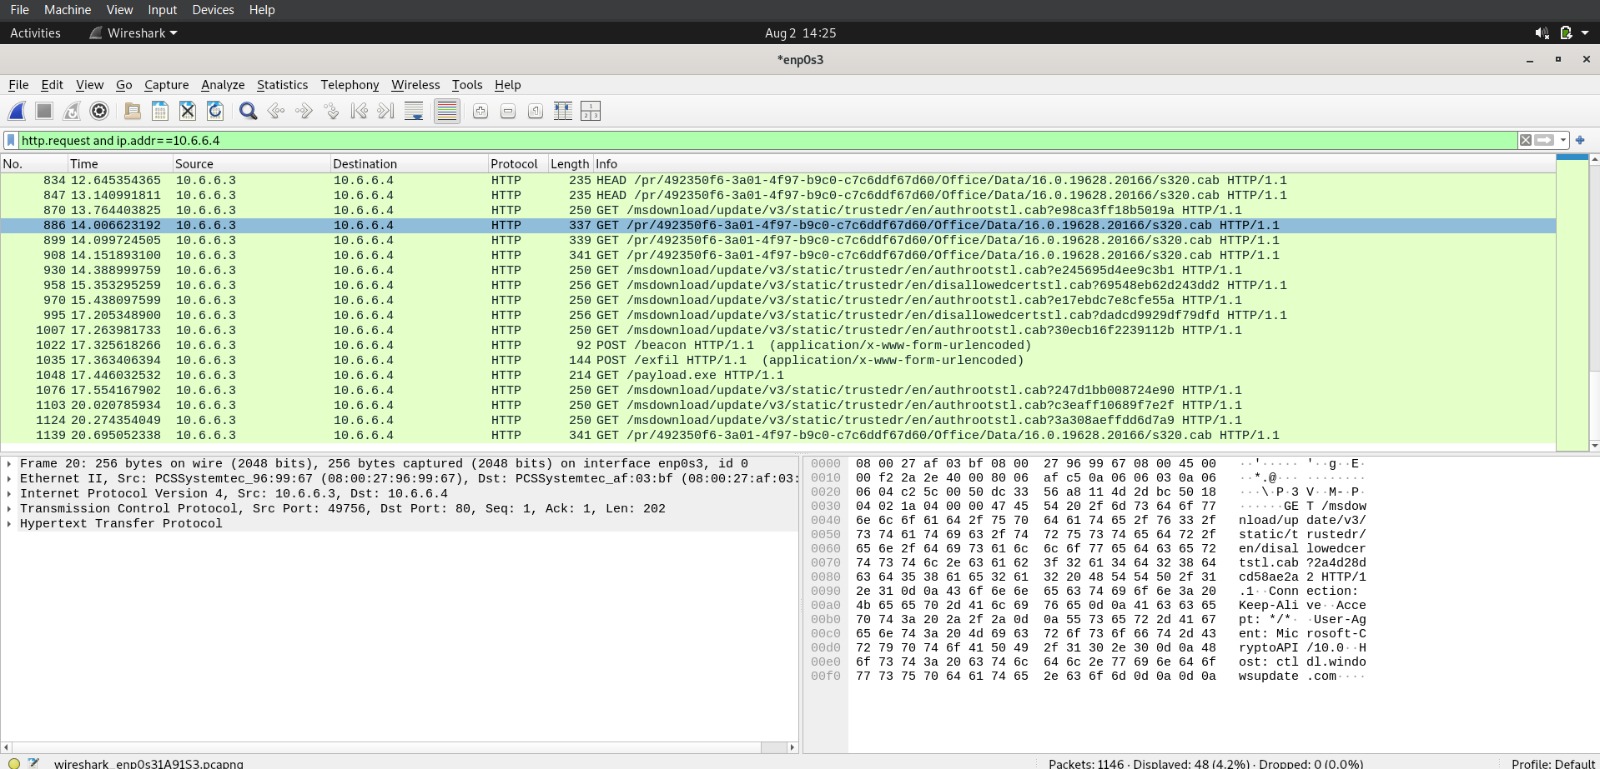The width and height of the screenshot is (1600, 769).
Task: Open the Capture menu
Action: [x=166, y=85]
